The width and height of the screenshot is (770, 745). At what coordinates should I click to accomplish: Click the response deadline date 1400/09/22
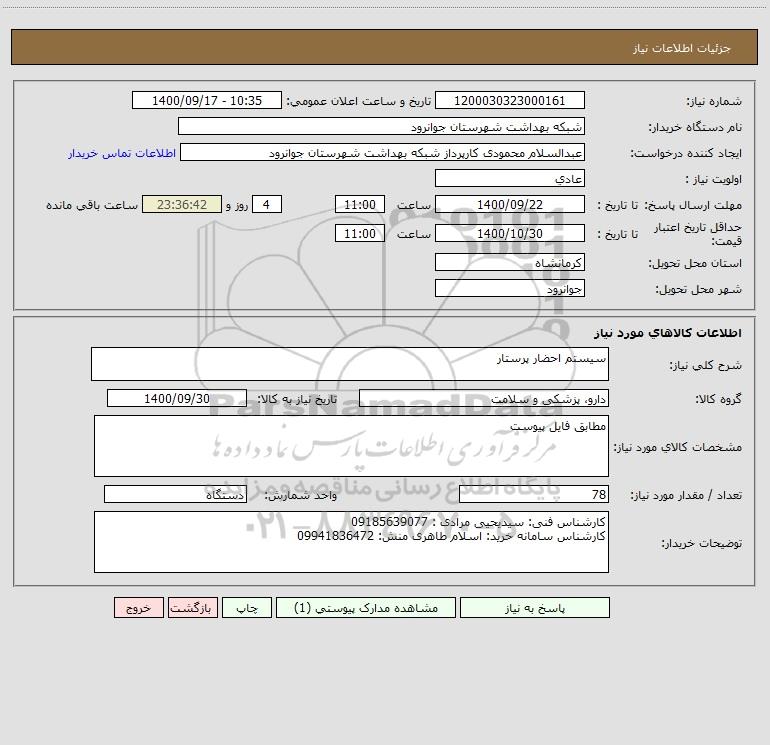[x=510, y=204]
